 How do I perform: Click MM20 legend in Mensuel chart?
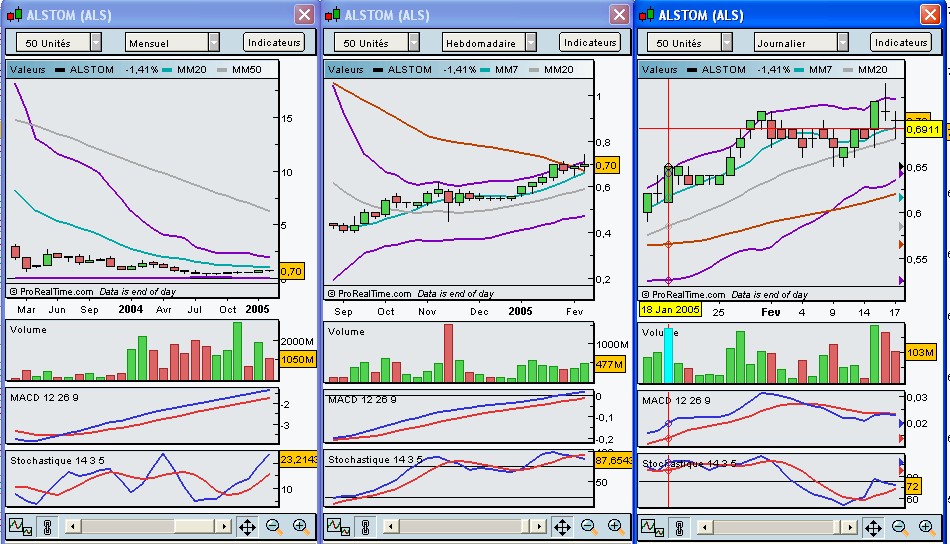click(191, 70)
